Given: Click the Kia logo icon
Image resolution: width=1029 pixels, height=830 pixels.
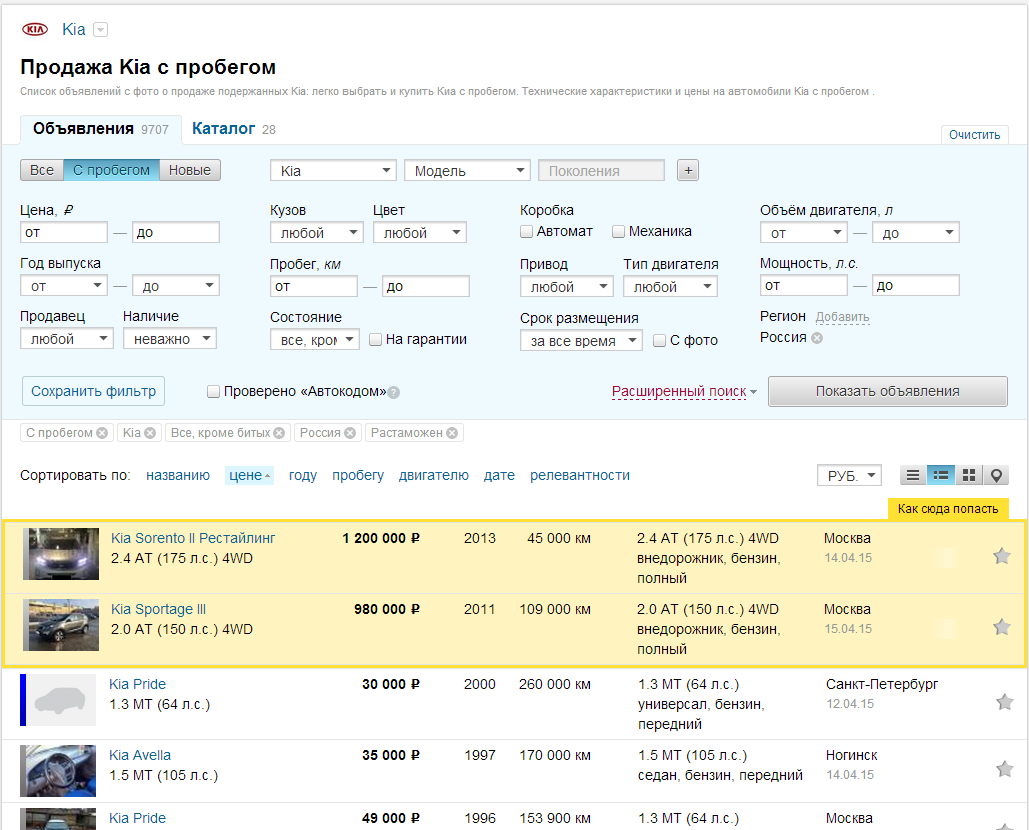Looking at the screenshot, I should [35, 30].
